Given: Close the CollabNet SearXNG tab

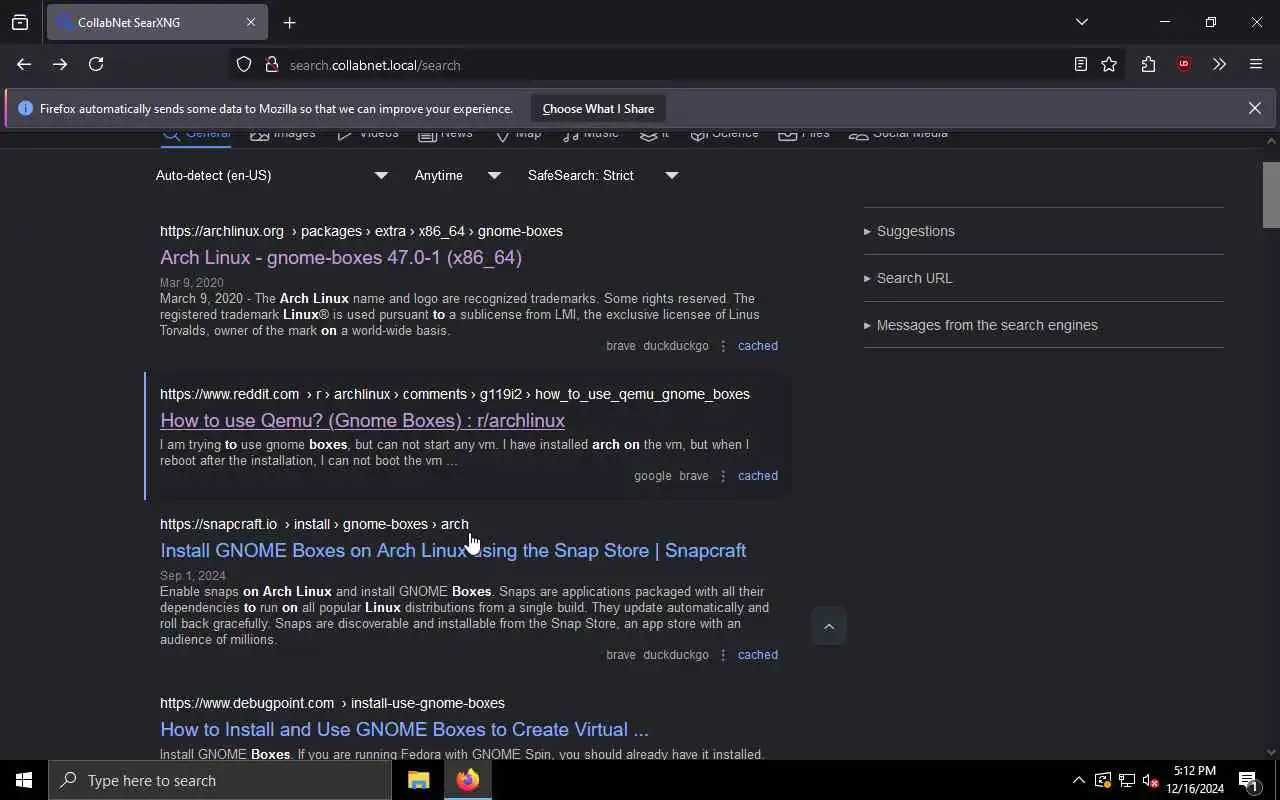Looking at the screenshot, I should (251, 22).
